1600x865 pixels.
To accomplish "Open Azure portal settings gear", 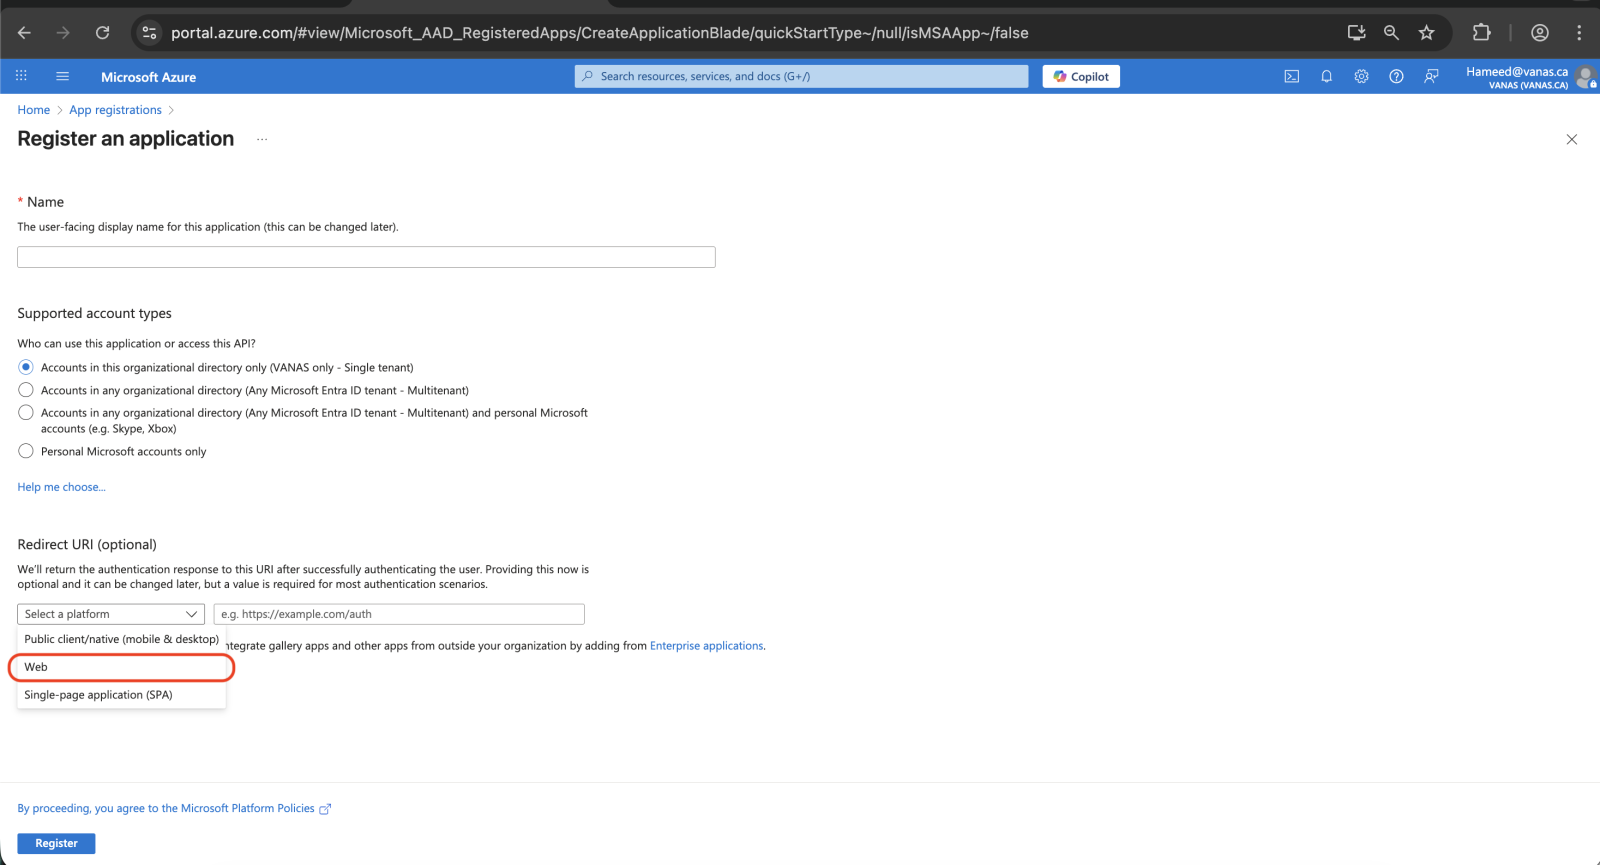I will 1361,76.
